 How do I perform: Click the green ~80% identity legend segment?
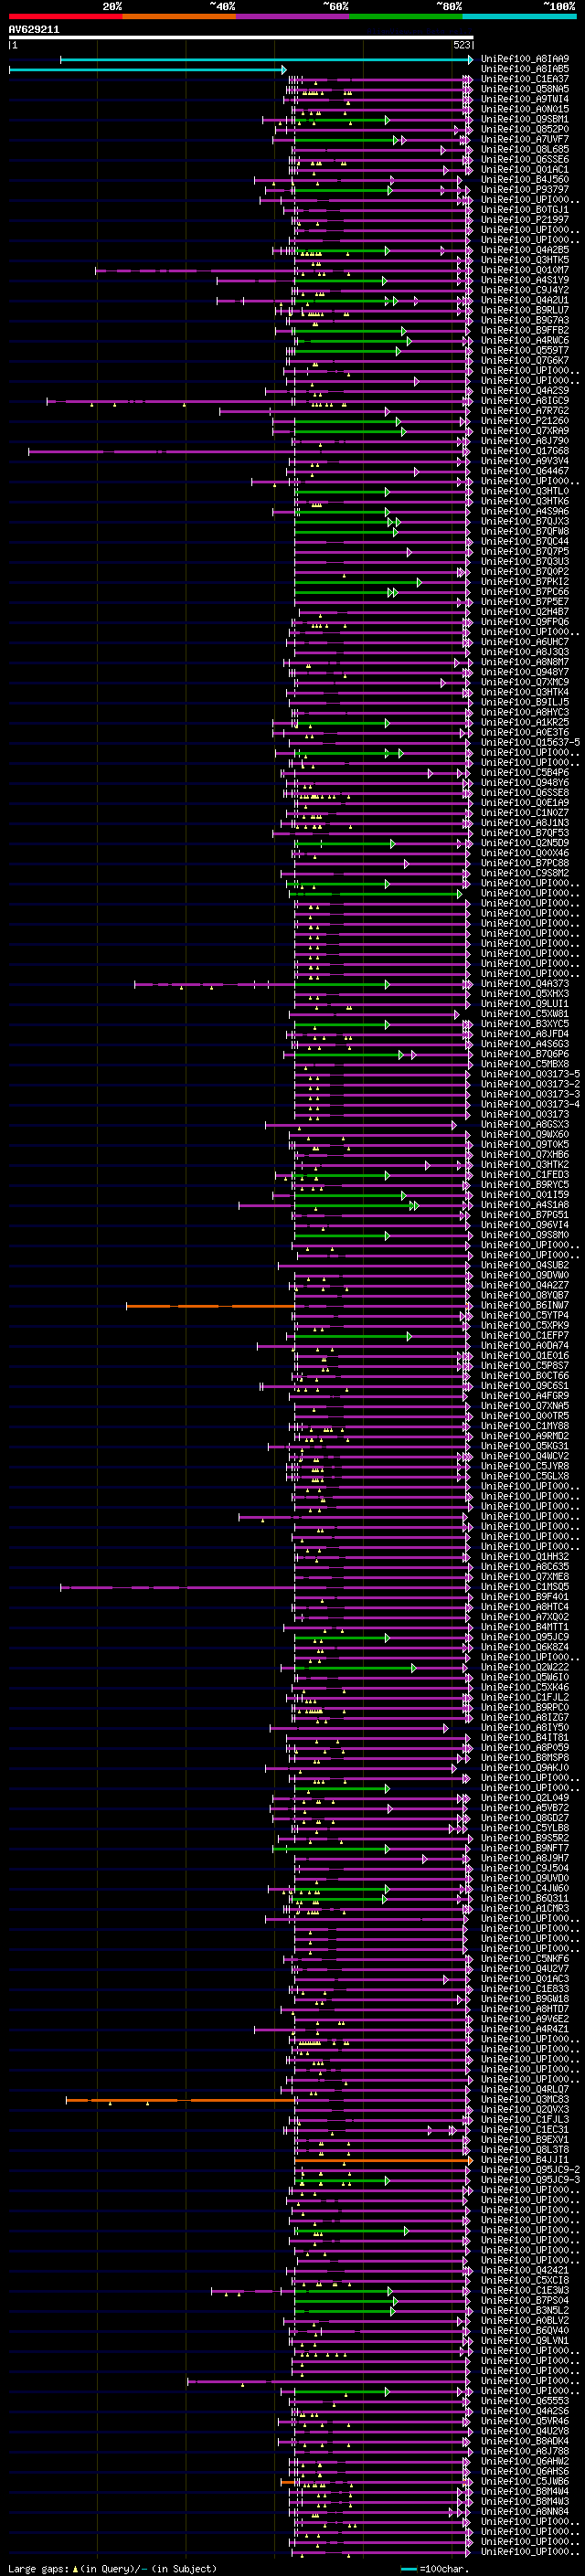pyautogui.click(x=406, y=16)
